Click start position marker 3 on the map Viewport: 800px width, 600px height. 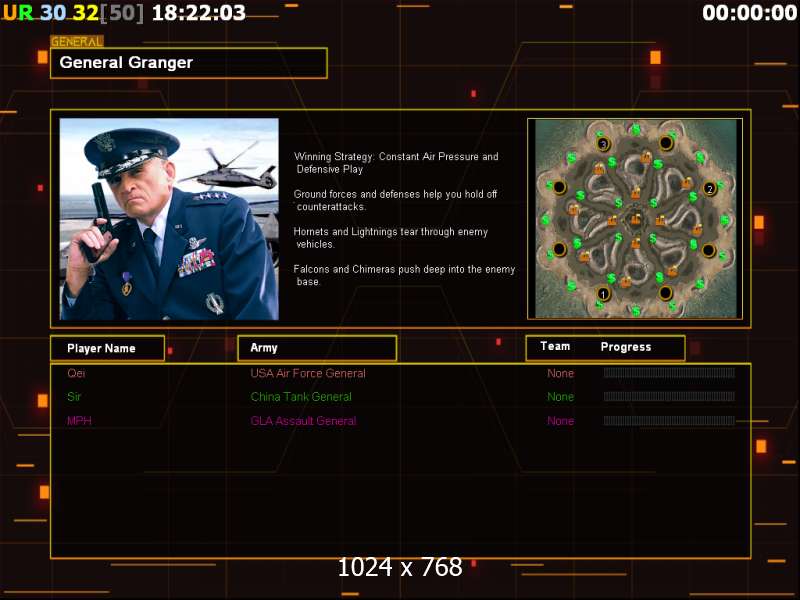click(604, 144)
